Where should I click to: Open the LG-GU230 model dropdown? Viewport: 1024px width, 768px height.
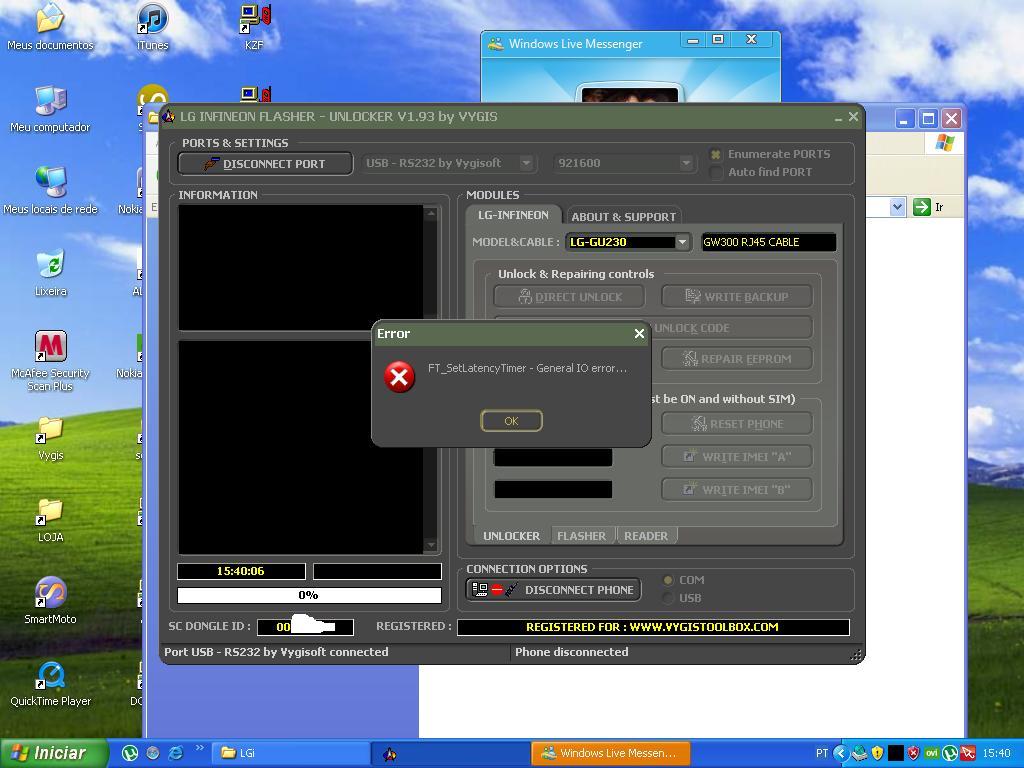682,242
